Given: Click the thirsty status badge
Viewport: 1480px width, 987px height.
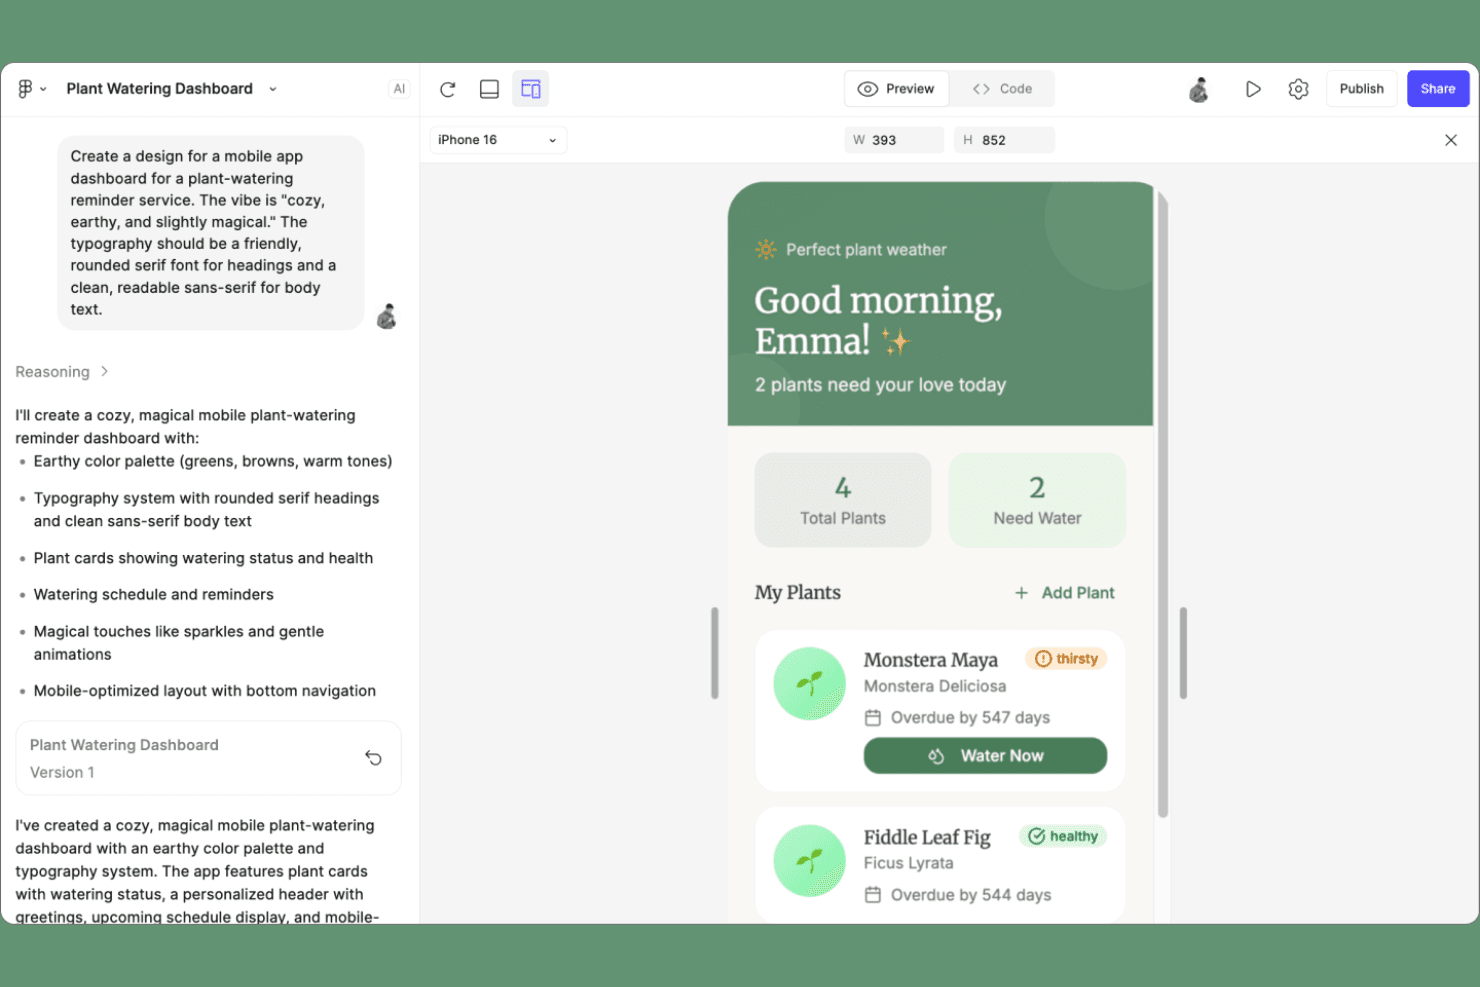Looking at the screenshot, I should 1066,659.
